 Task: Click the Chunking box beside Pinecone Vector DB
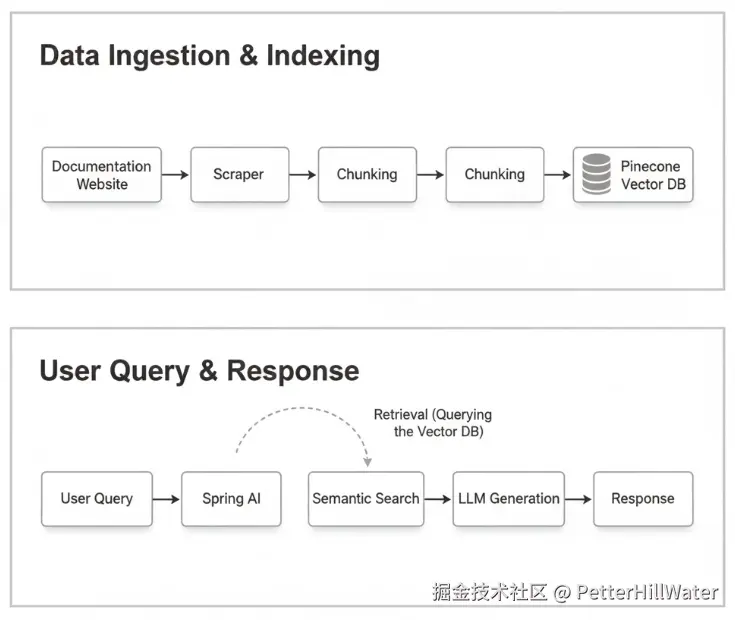495,175
